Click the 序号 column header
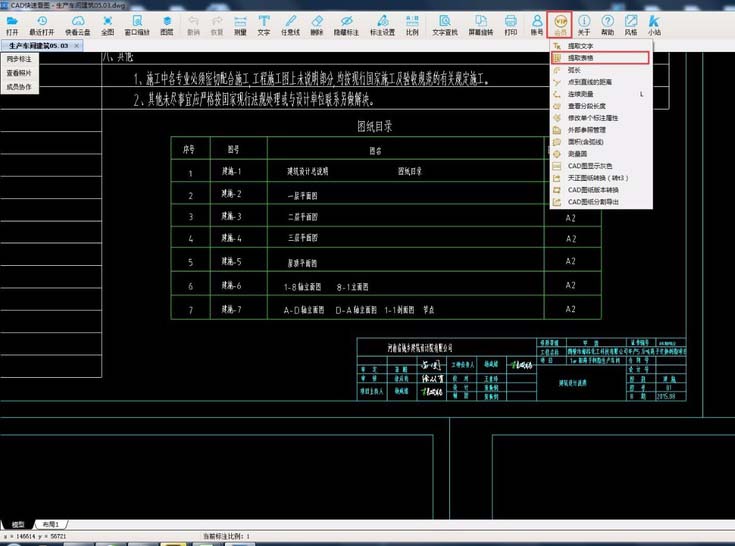The width and height of the screenshot is (735, 546). (189, 150)
